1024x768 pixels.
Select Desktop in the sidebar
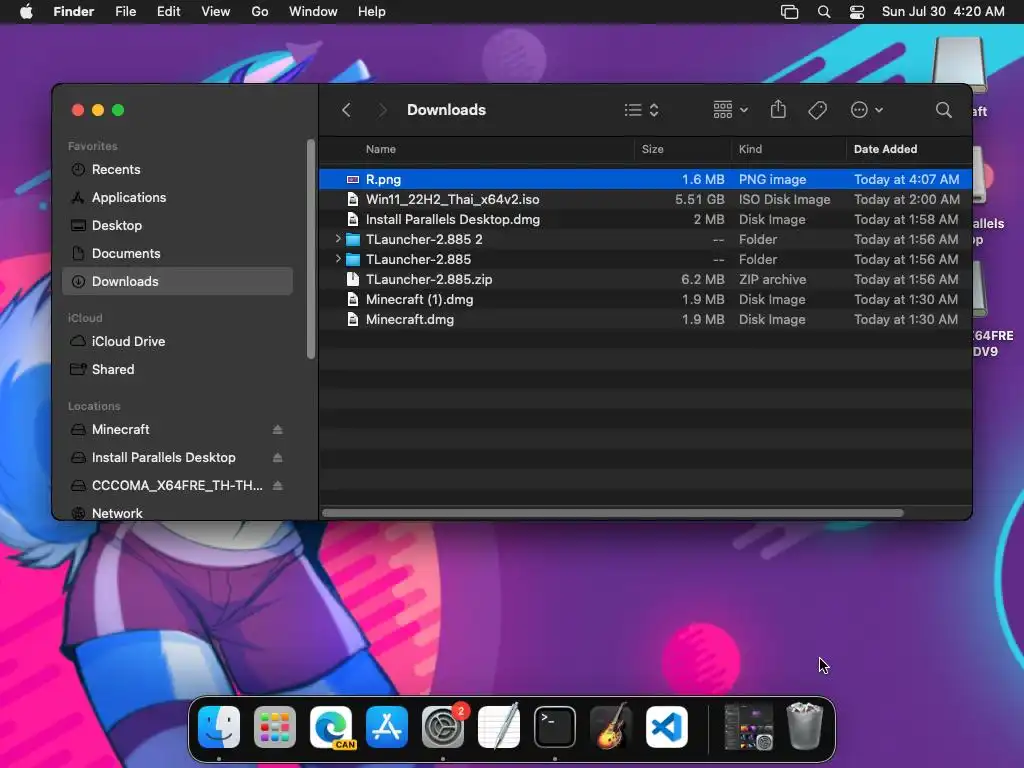pos(177,225)
